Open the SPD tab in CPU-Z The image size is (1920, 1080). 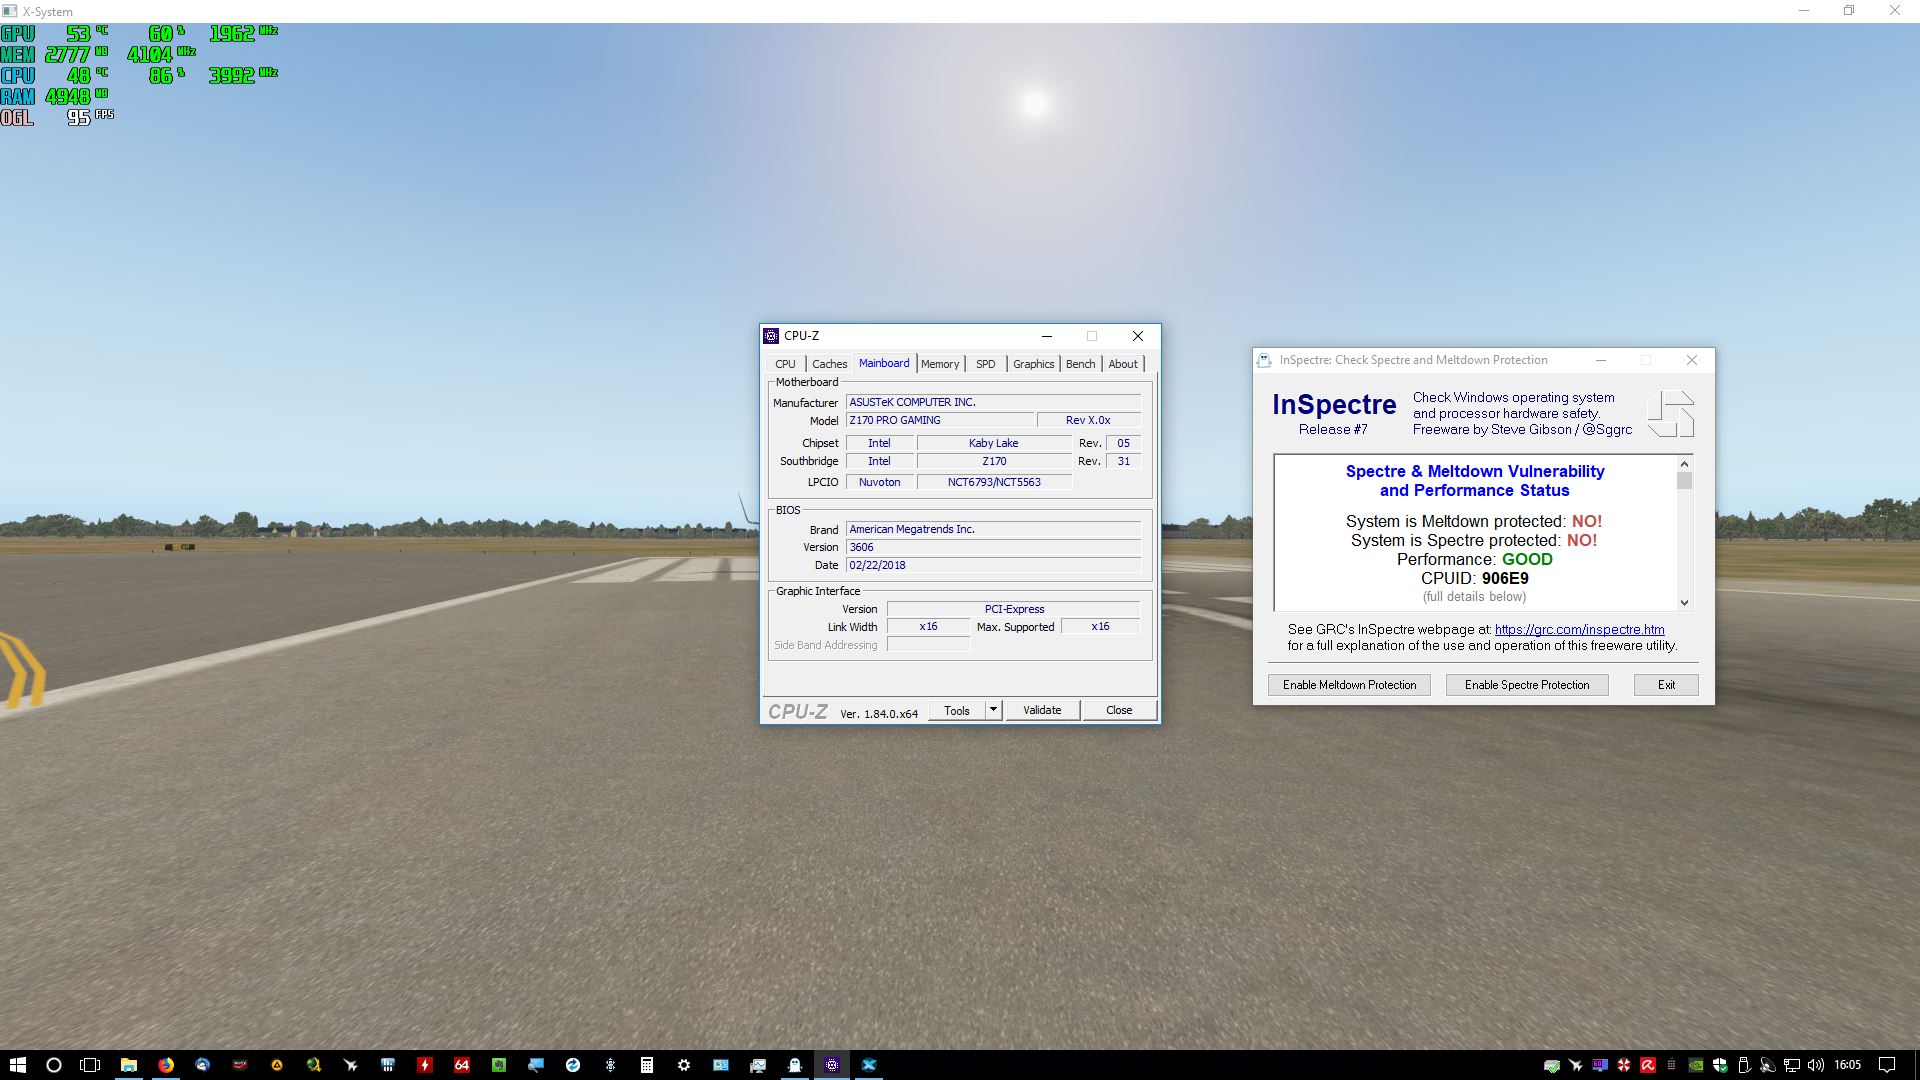985,364
